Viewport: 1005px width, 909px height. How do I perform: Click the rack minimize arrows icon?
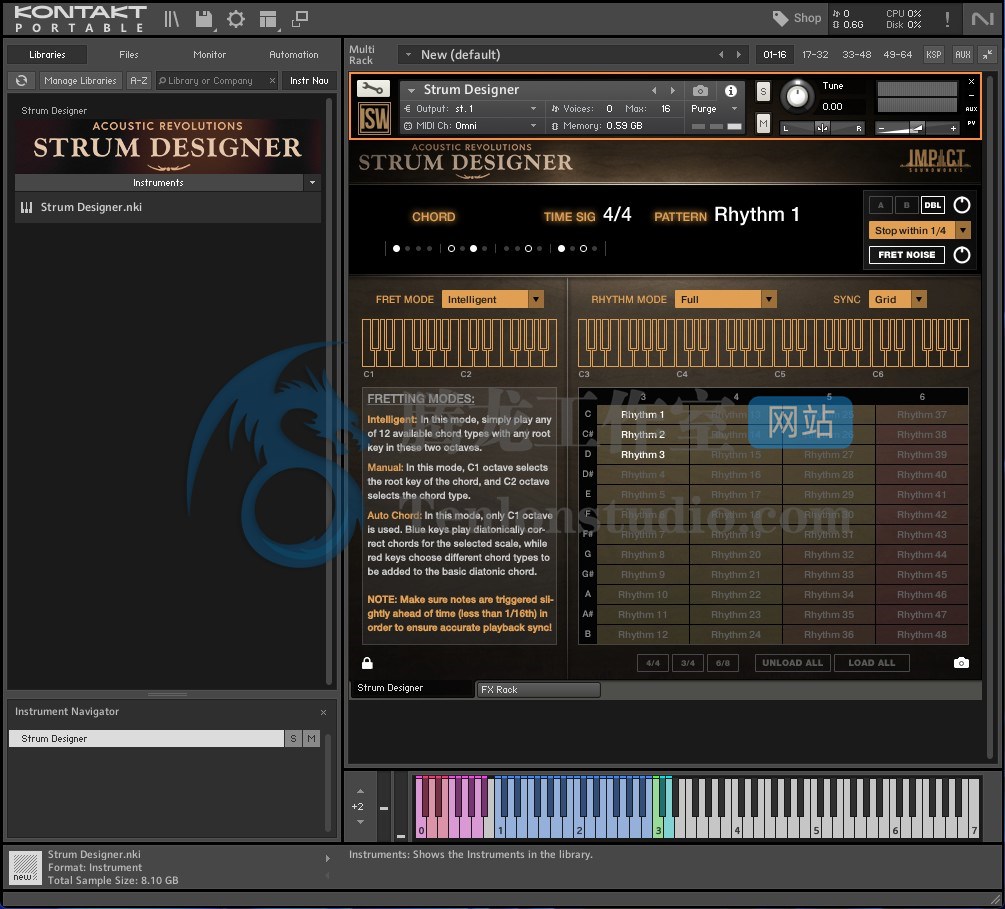[x=988, y=54]
